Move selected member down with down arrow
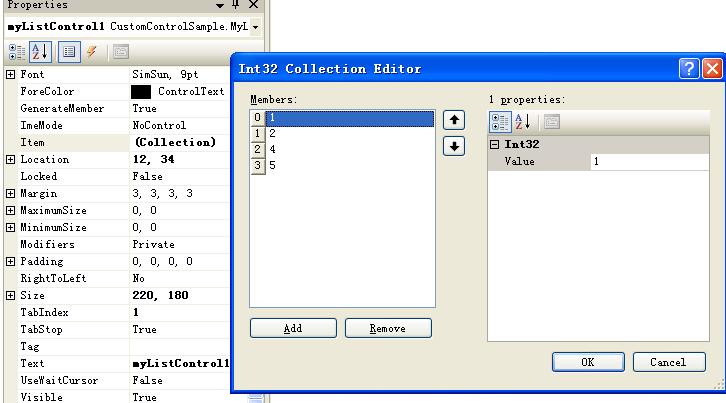726x403 pixels. pyautogui.click(x=454, y=146)
